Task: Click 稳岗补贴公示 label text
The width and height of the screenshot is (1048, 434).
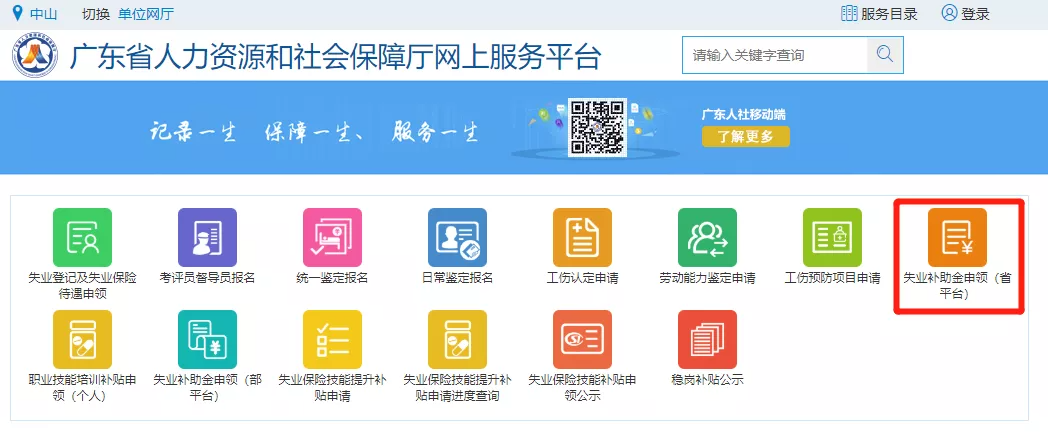Action: pos(707,380)
